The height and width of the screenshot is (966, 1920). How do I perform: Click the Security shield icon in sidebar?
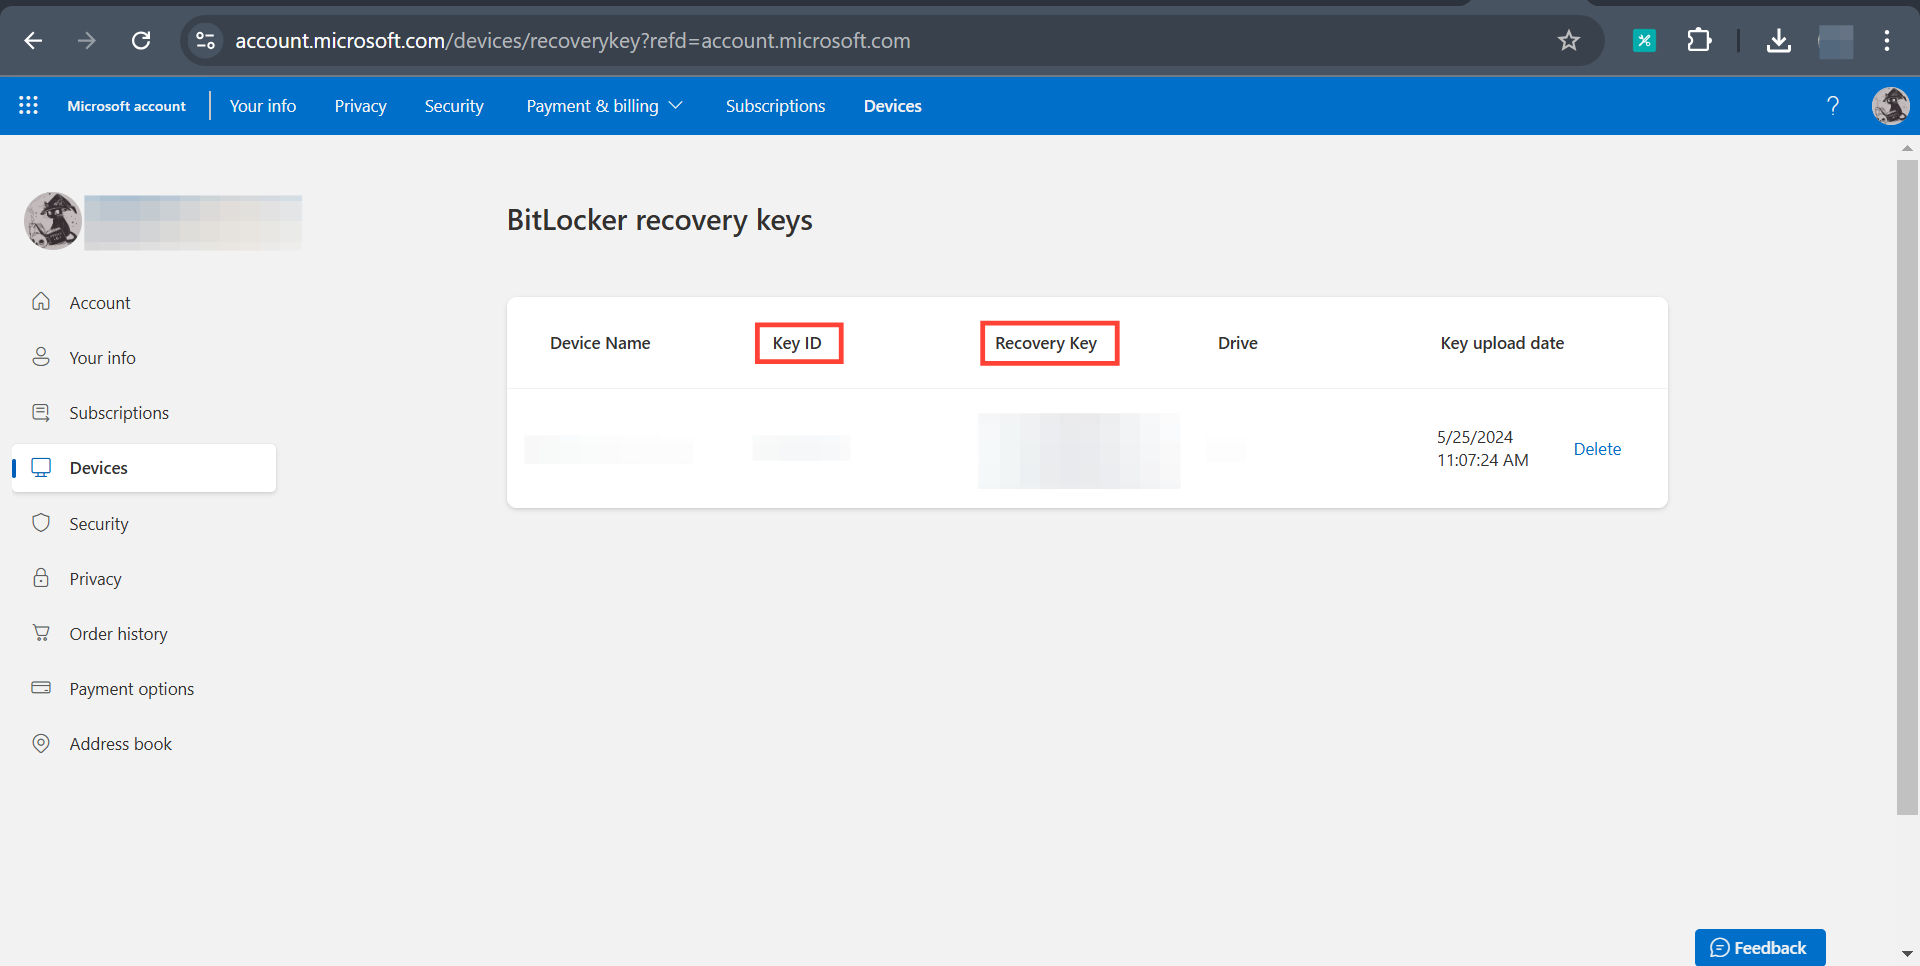41,522
